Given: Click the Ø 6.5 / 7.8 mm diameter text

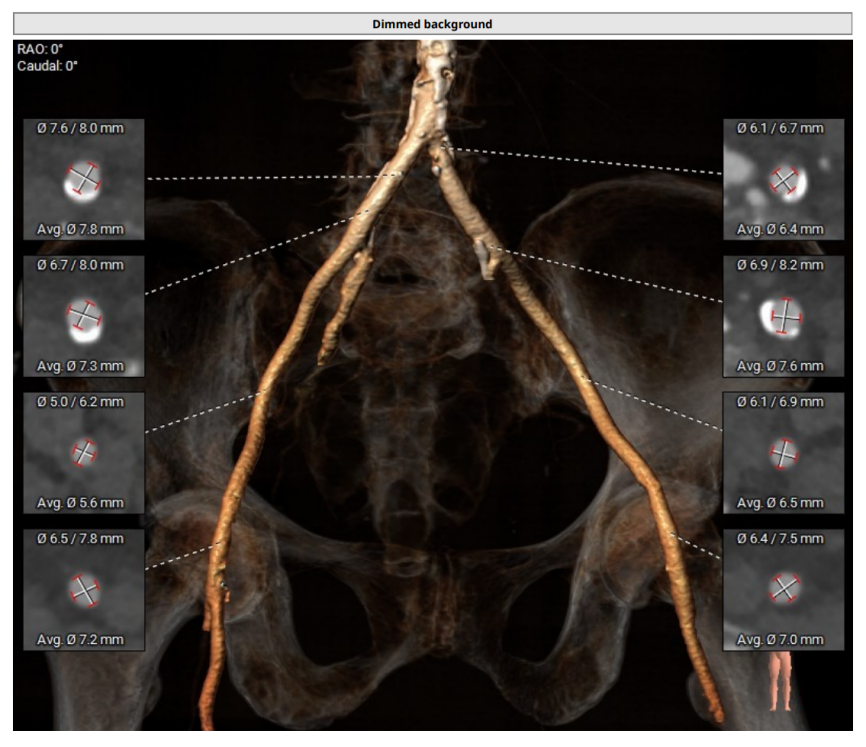Looking at the screenshot, I should tap(81, 539).
